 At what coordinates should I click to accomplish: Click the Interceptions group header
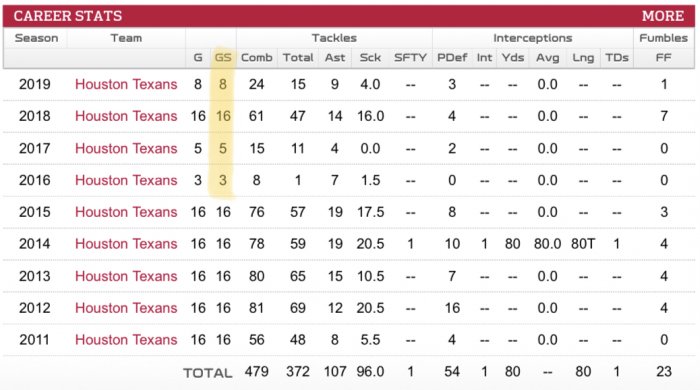pyautogui.click(x=533, y=38)
